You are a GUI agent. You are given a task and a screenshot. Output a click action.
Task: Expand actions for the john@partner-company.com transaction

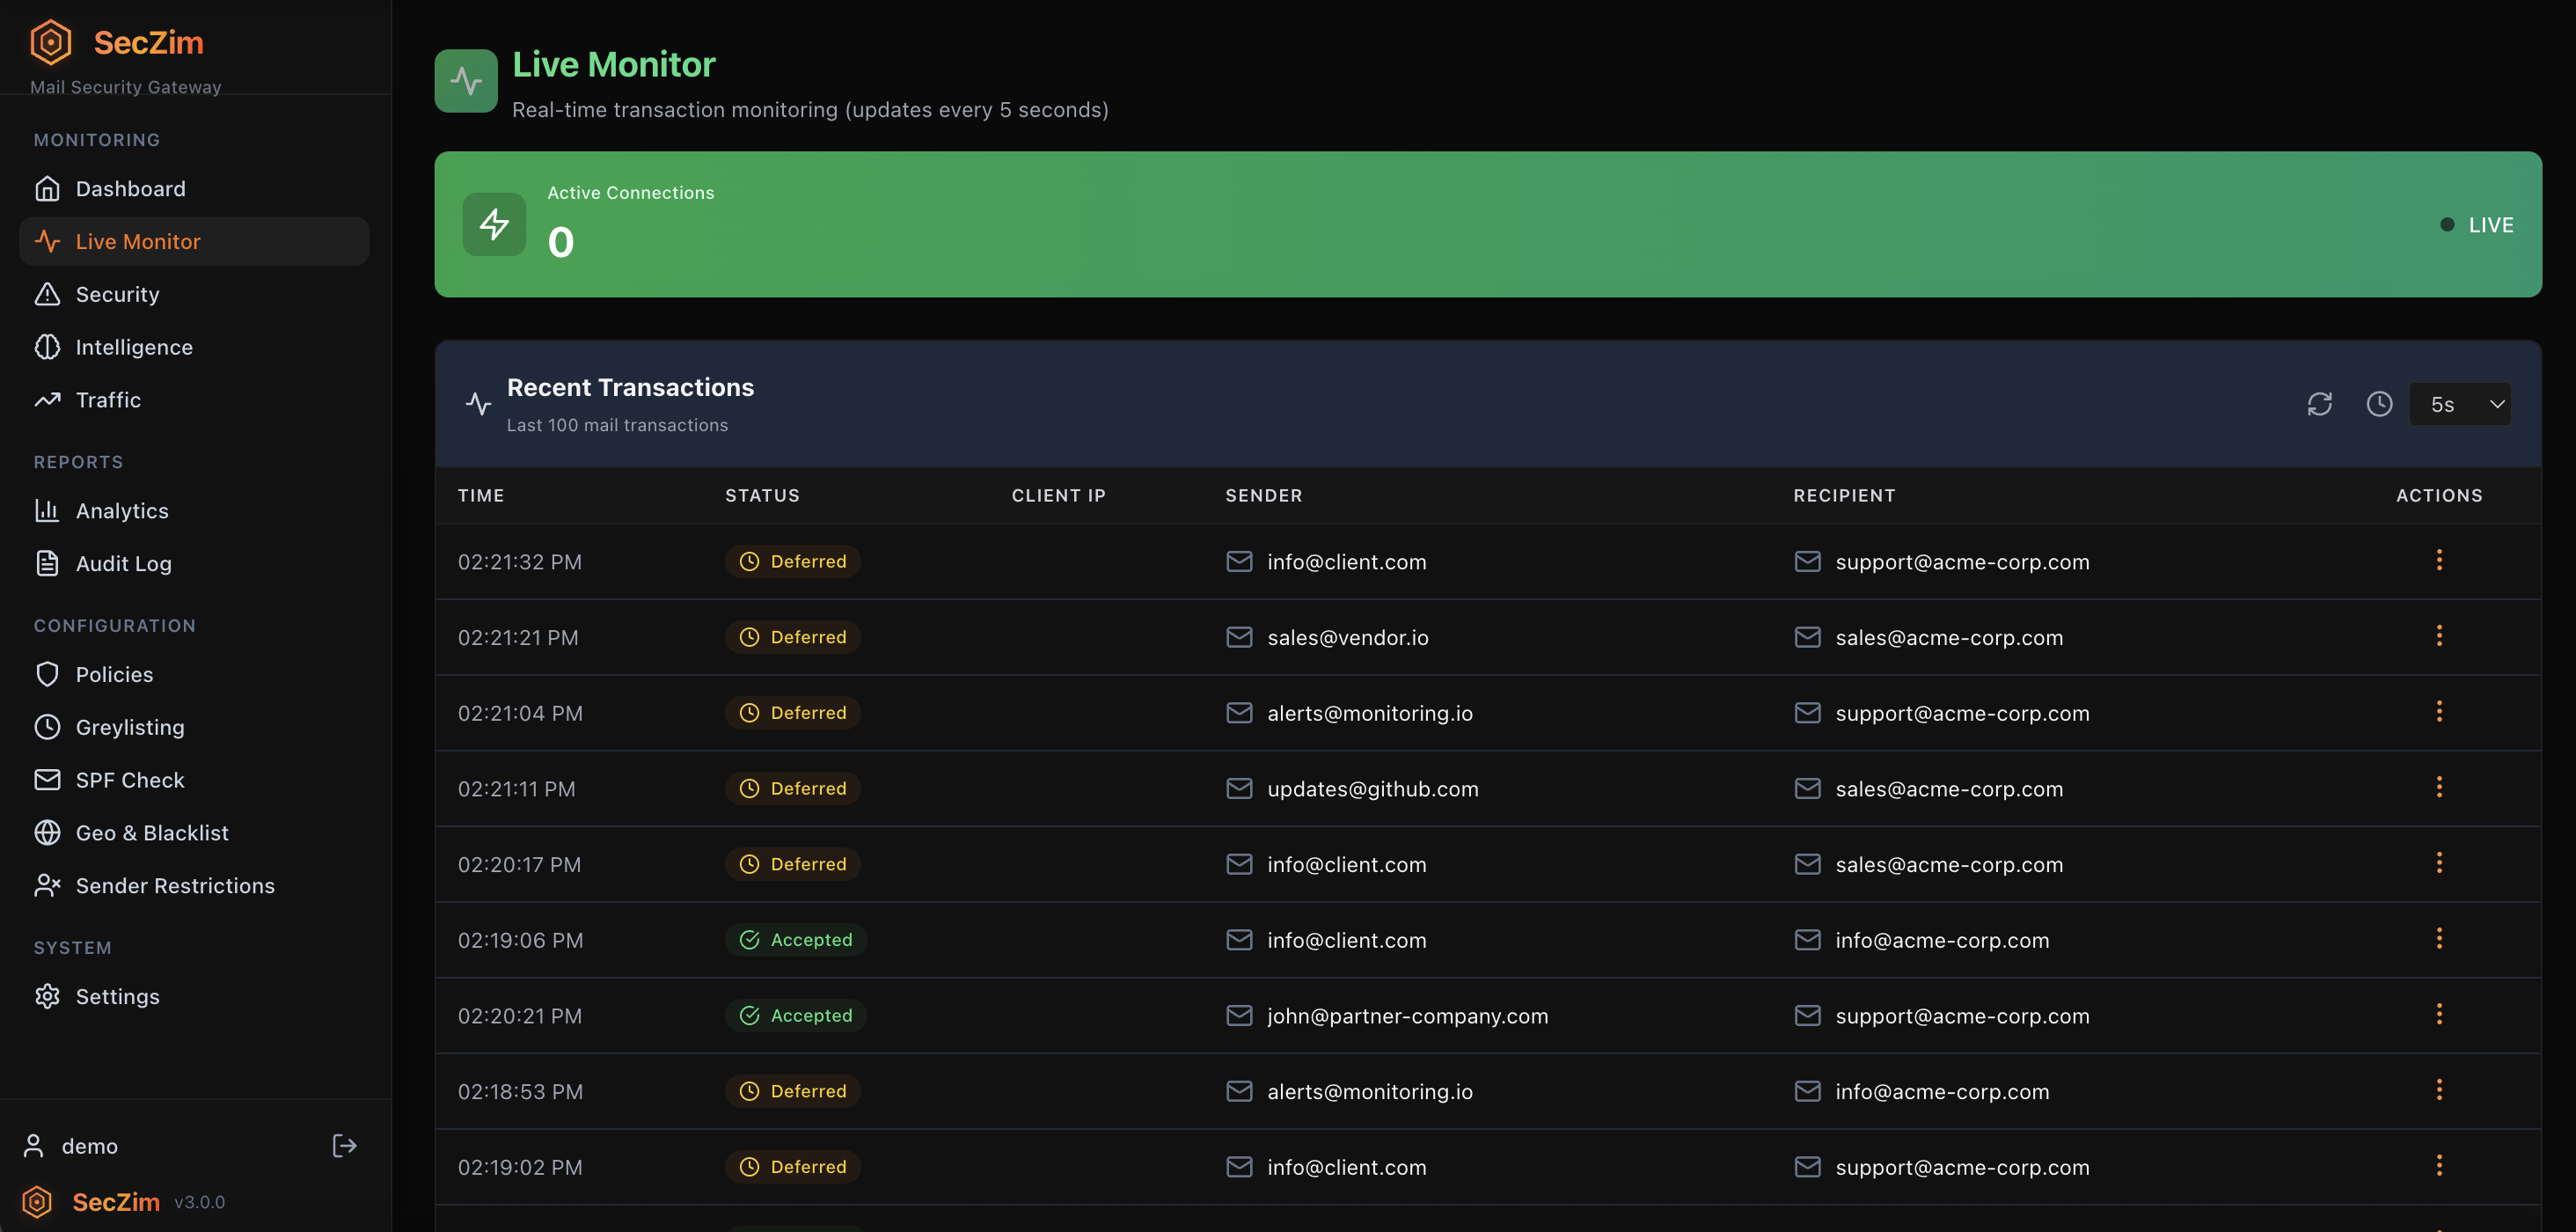(x=2440, y=1013)
